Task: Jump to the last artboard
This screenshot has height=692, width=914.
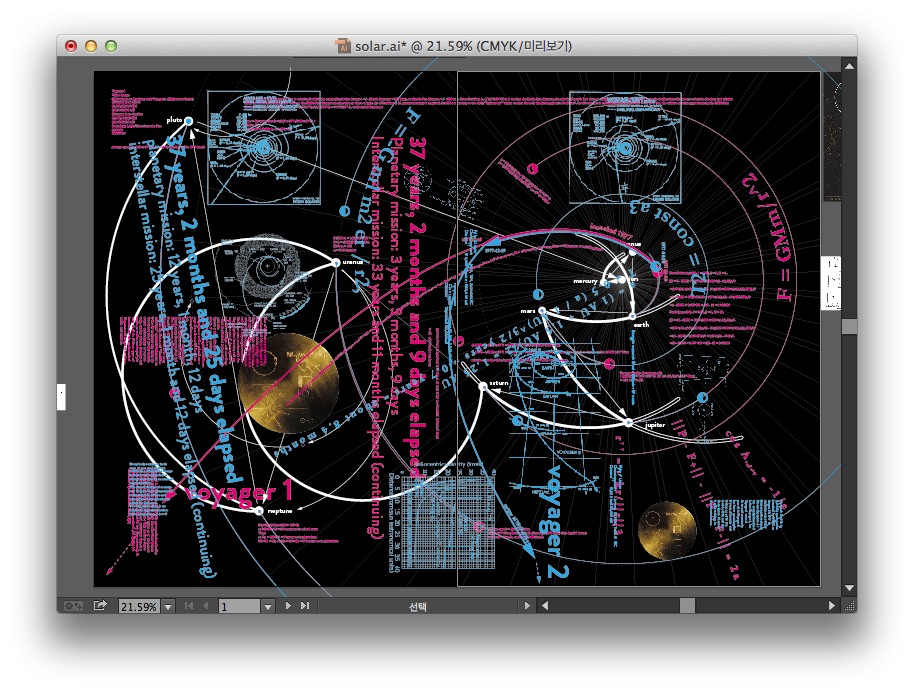Action: click(x=305, y=606)
